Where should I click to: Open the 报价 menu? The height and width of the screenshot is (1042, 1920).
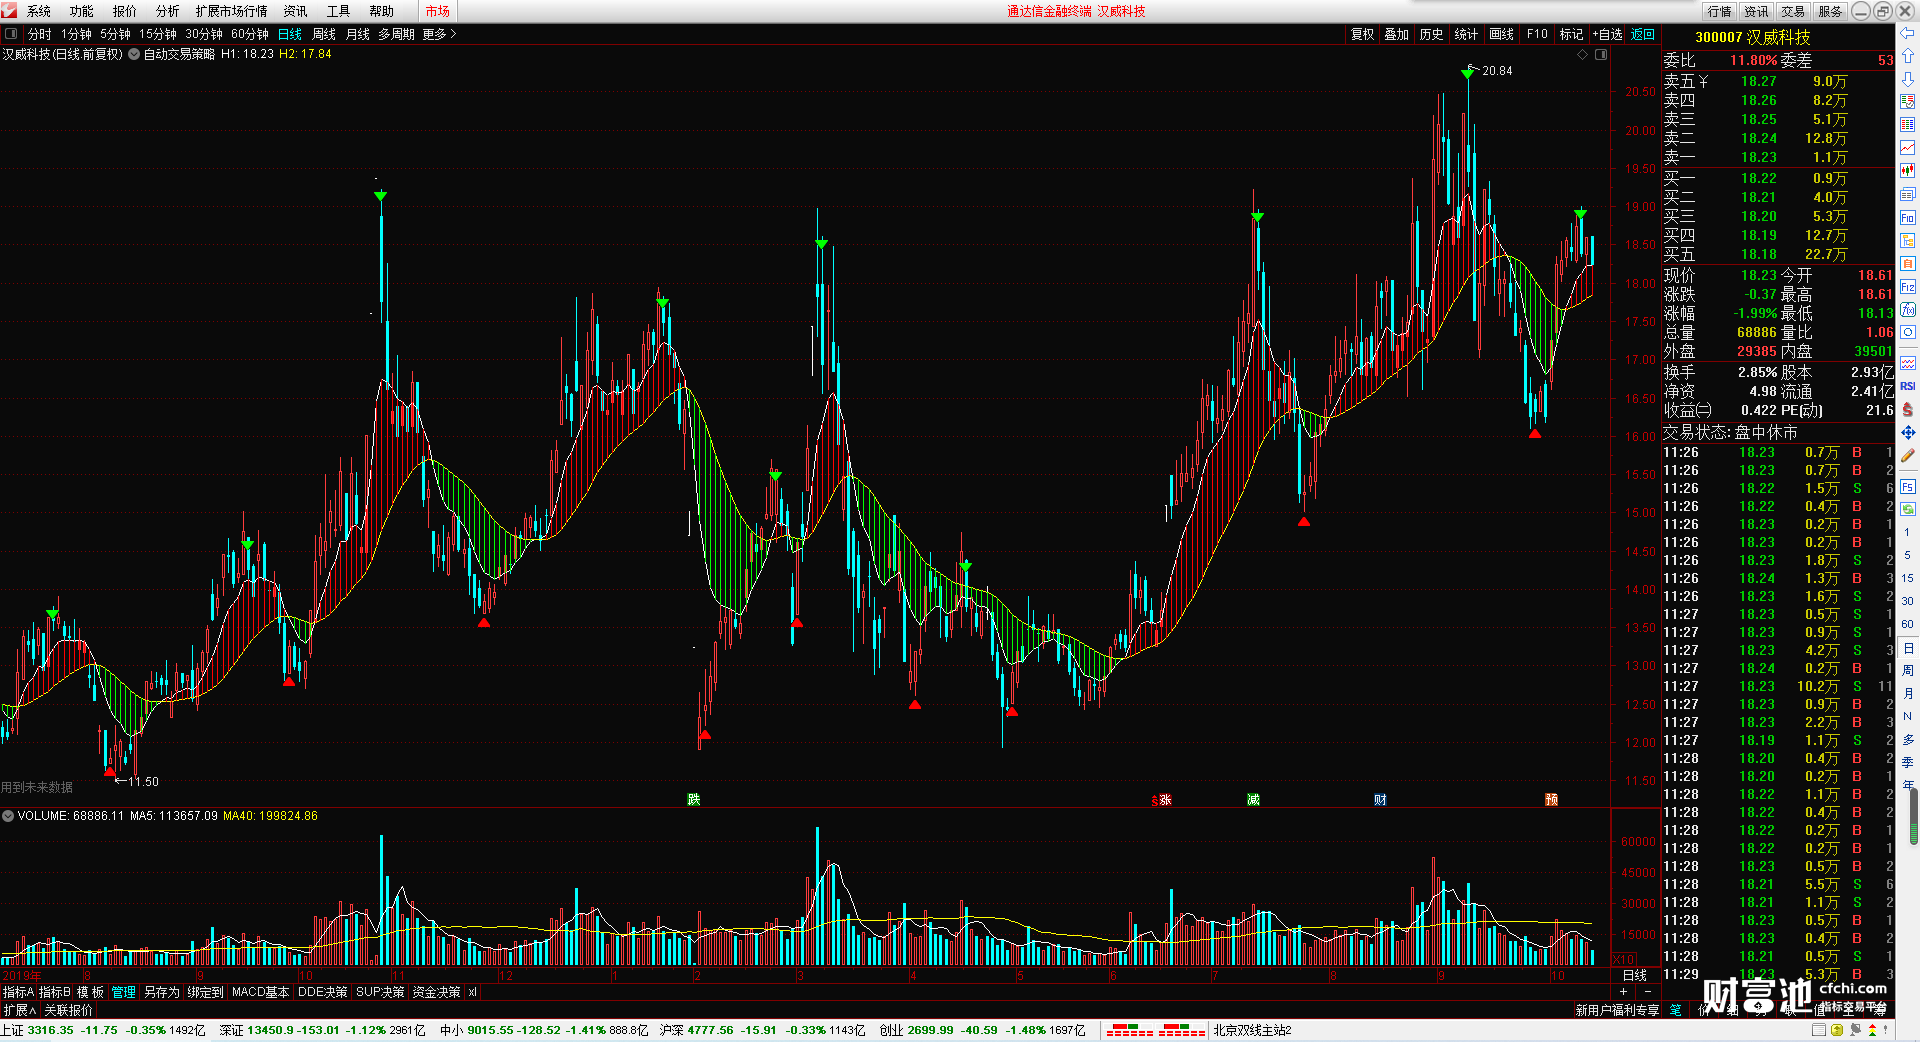pyautogui.click(x=125, y=11)
